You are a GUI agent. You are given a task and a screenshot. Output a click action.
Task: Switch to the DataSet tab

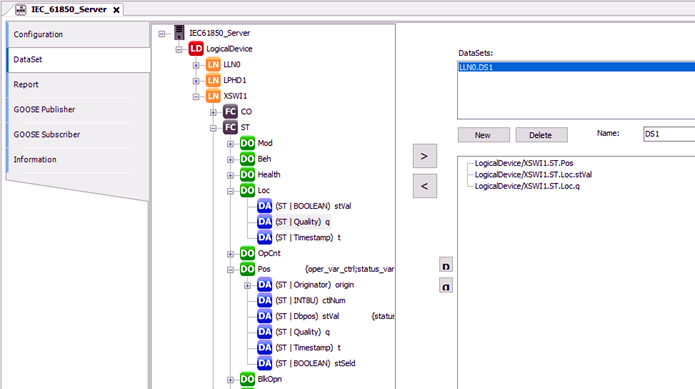point(79,59)
